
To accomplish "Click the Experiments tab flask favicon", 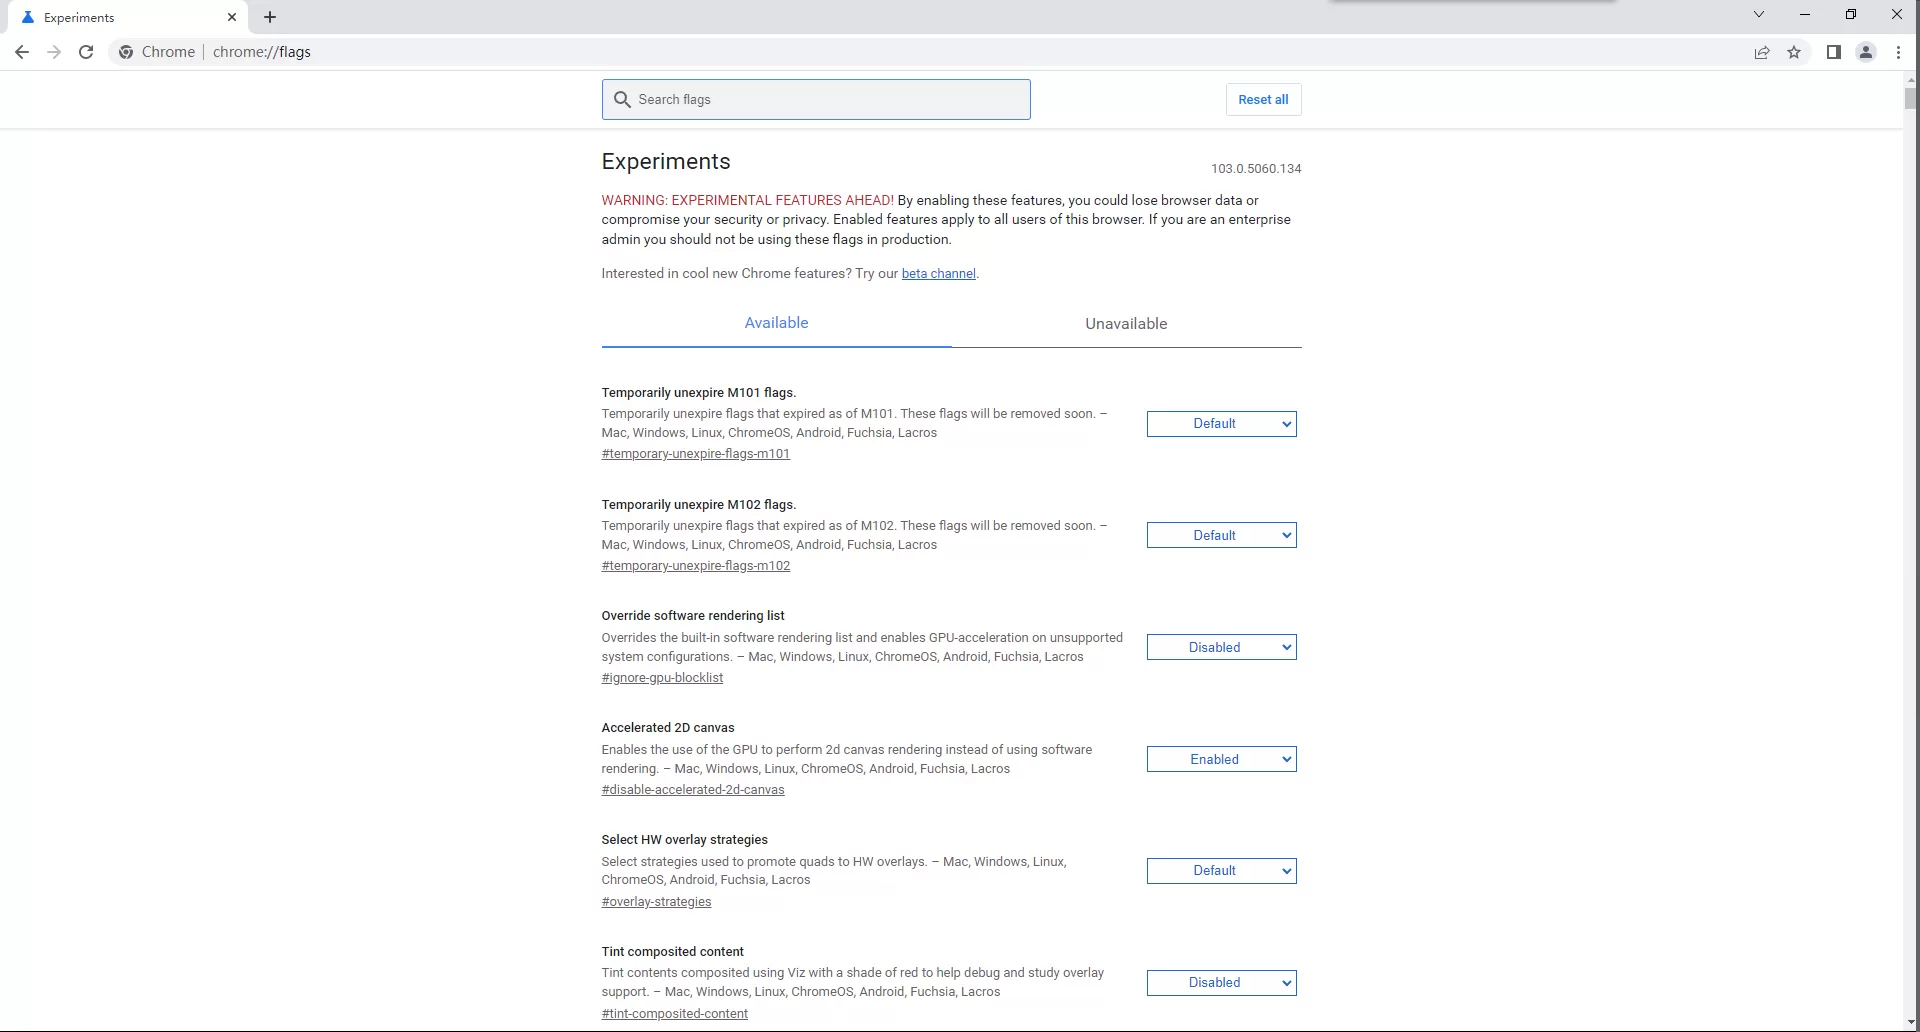I will click(x=28, y=17).
